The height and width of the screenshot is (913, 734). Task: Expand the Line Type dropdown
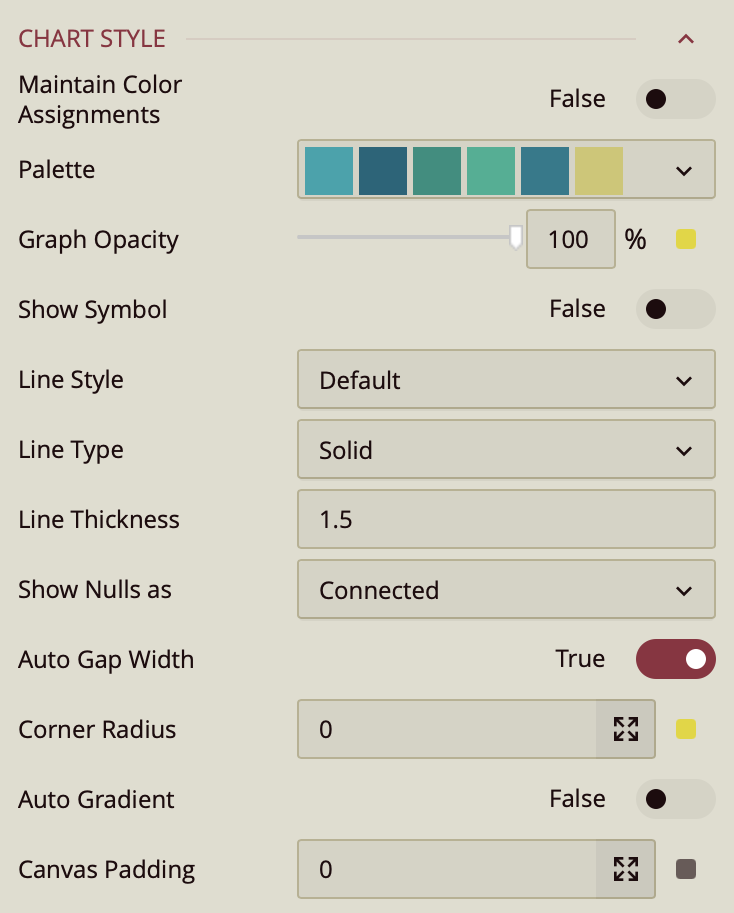coord(506,450)
